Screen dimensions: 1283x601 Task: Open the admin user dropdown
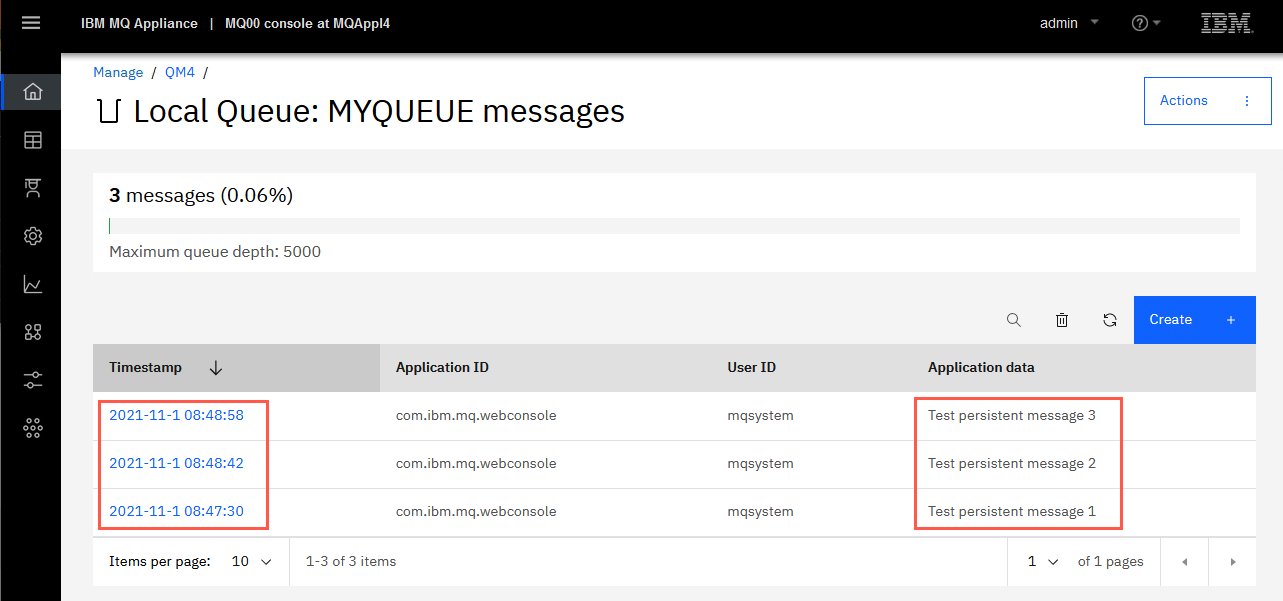point(1069,23)
